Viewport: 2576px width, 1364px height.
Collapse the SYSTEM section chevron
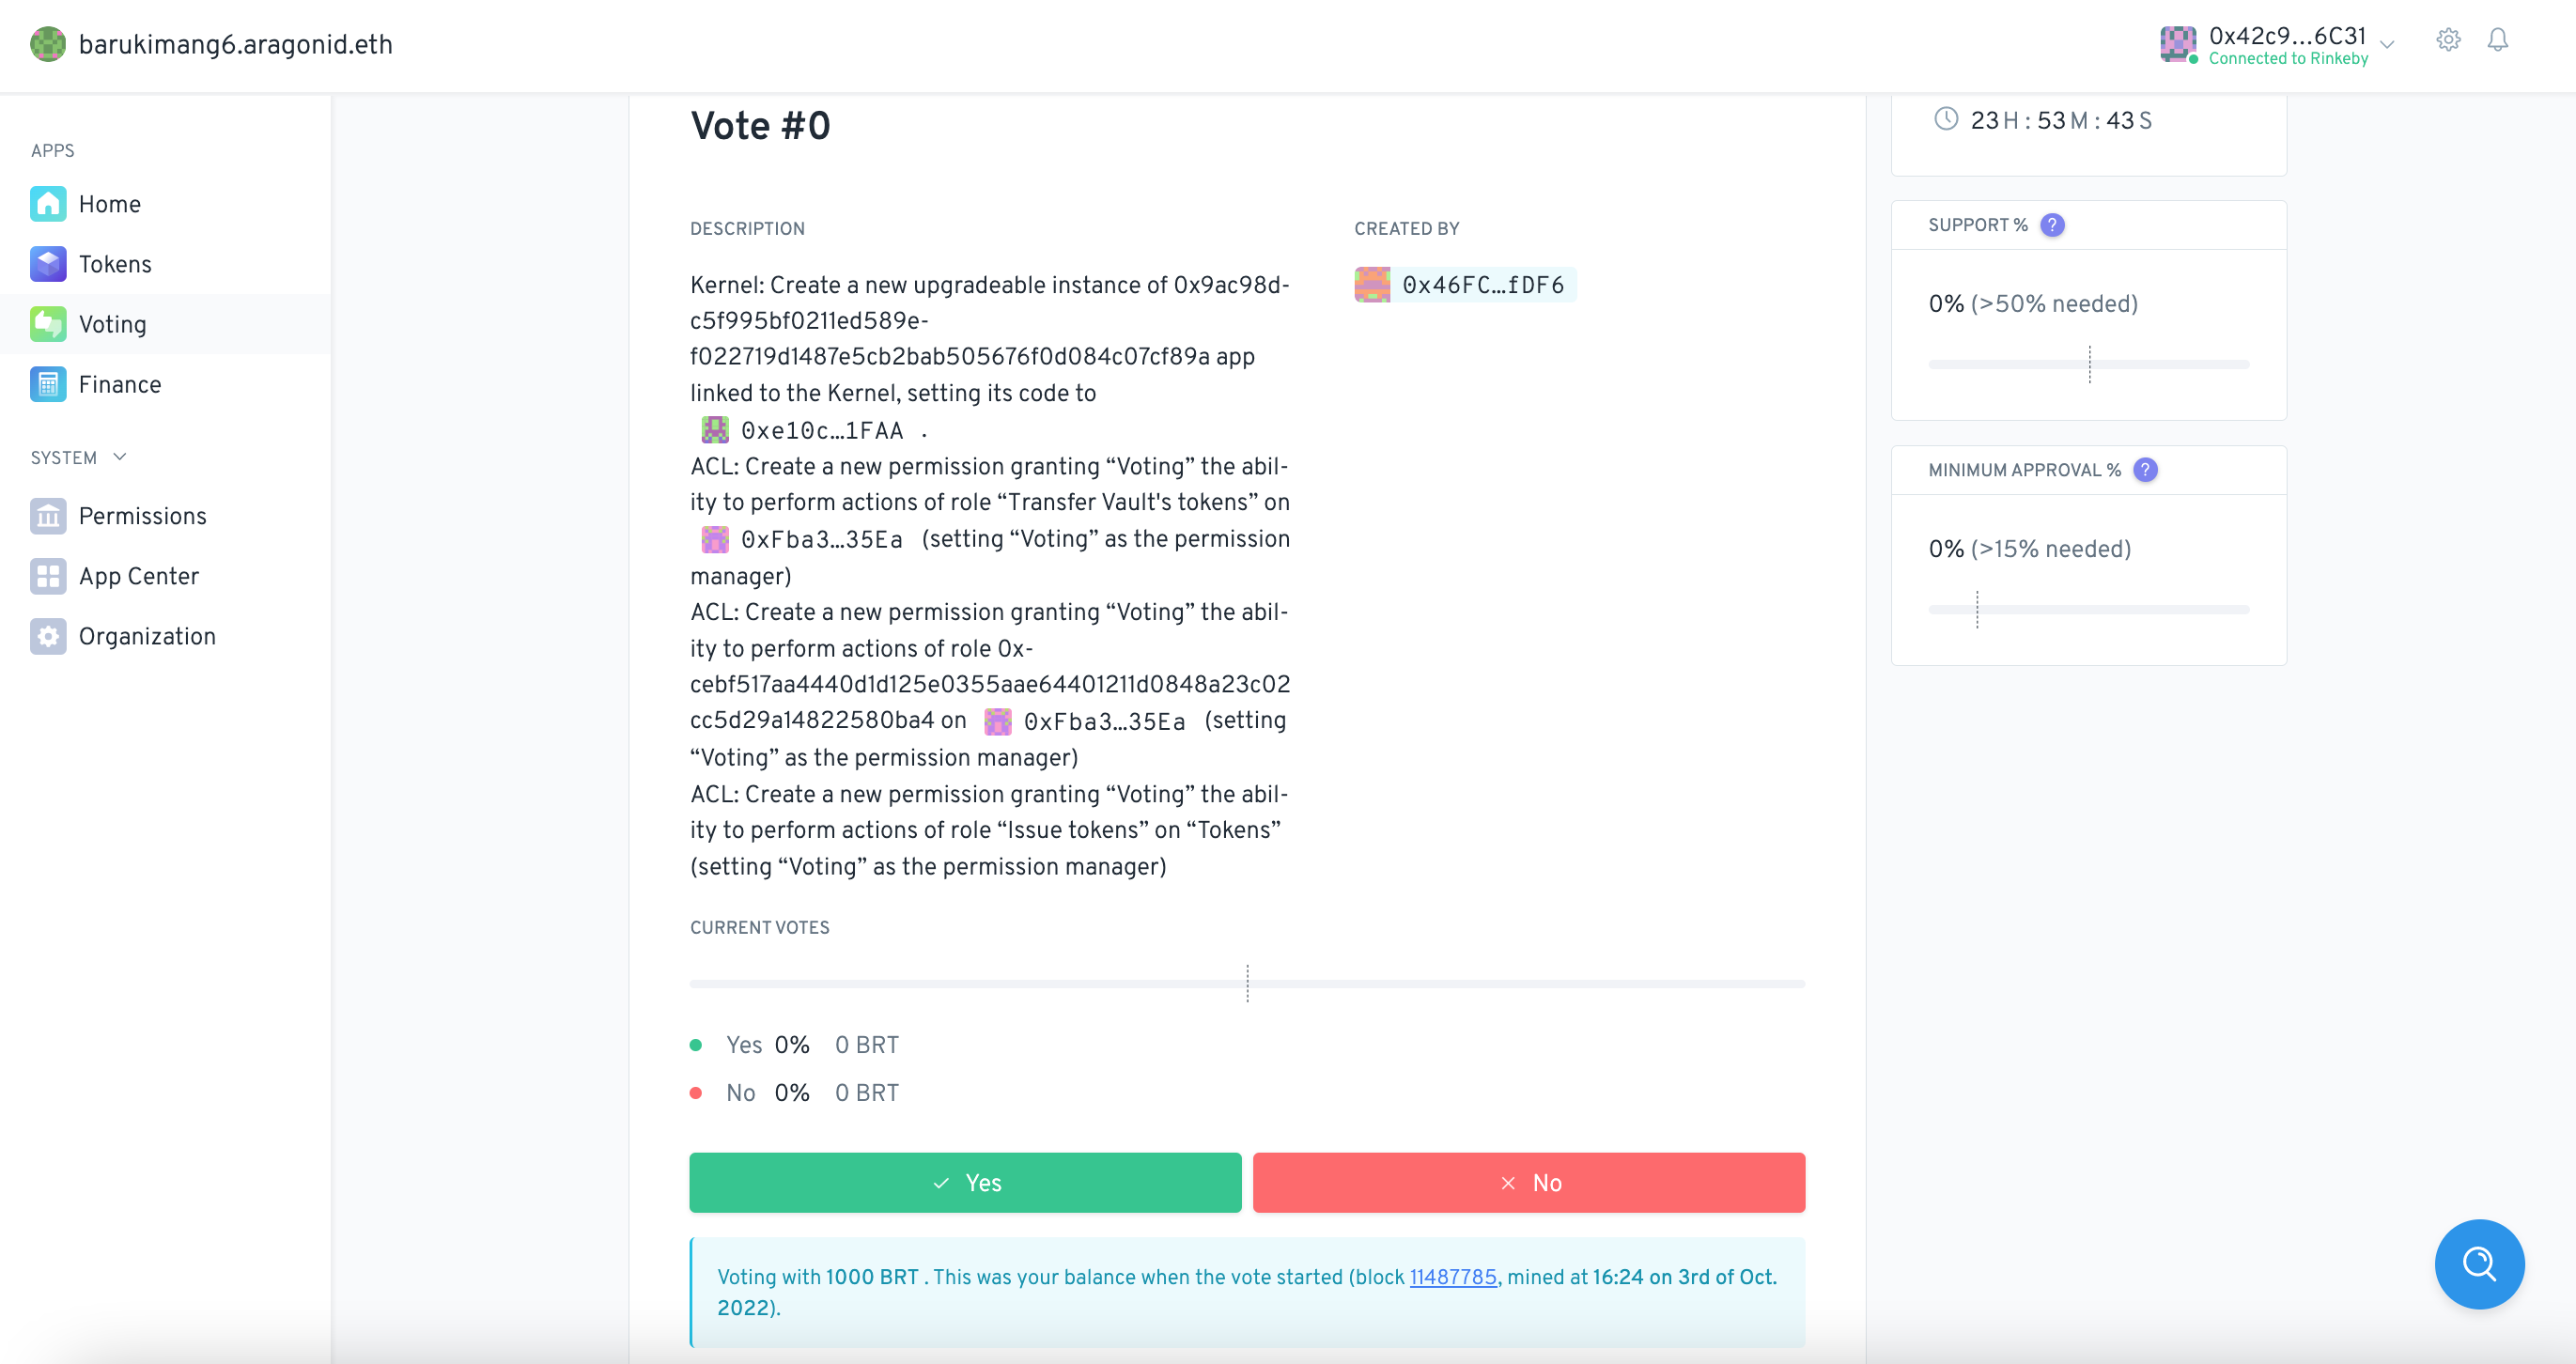[x=120, y=457]
